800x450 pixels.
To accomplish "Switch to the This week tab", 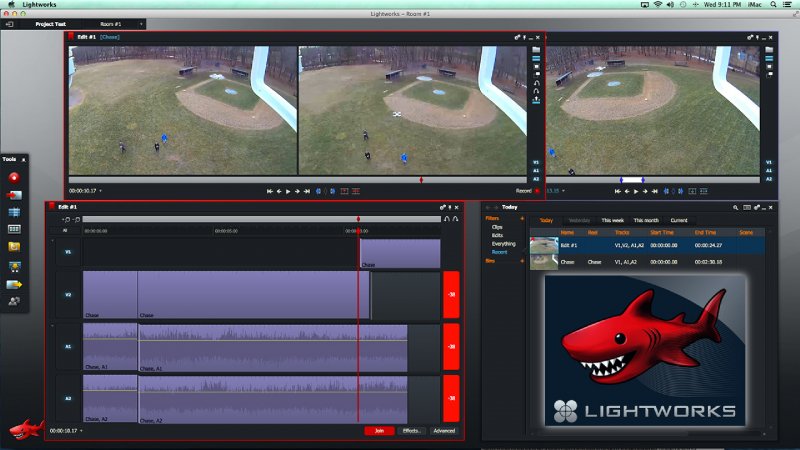I will (612, 220).
